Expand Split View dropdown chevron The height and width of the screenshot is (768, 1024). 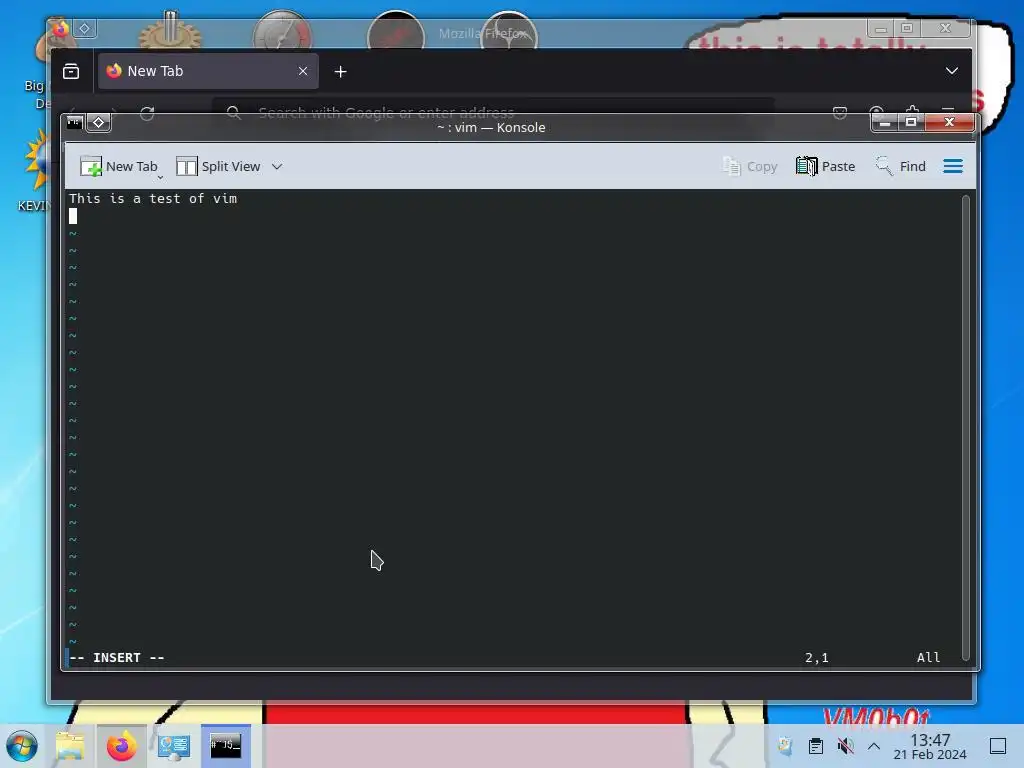[x=277, y=167]
